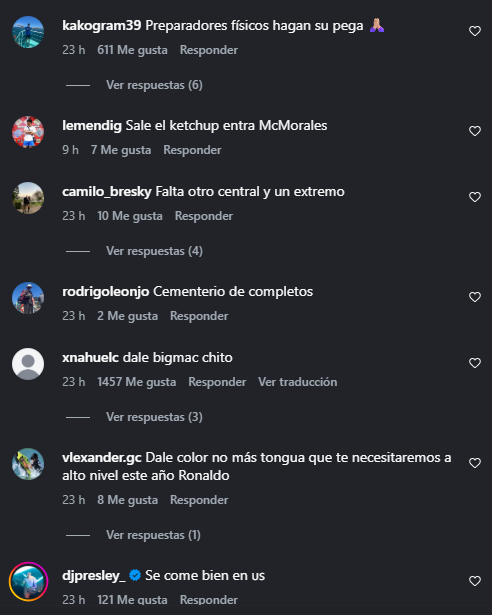This screenshot has width=492, height=615.
Task: Expand Ver respuestas (4) under camilo_bresky
Action: coord(154,251)
